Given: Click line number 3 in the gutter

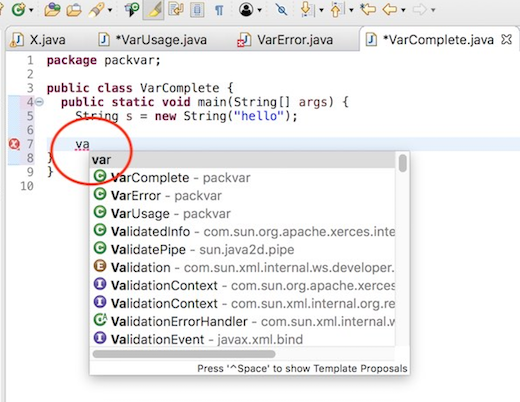Looking at the screenshot, I should pyautogui.click(x=30, y=88).
